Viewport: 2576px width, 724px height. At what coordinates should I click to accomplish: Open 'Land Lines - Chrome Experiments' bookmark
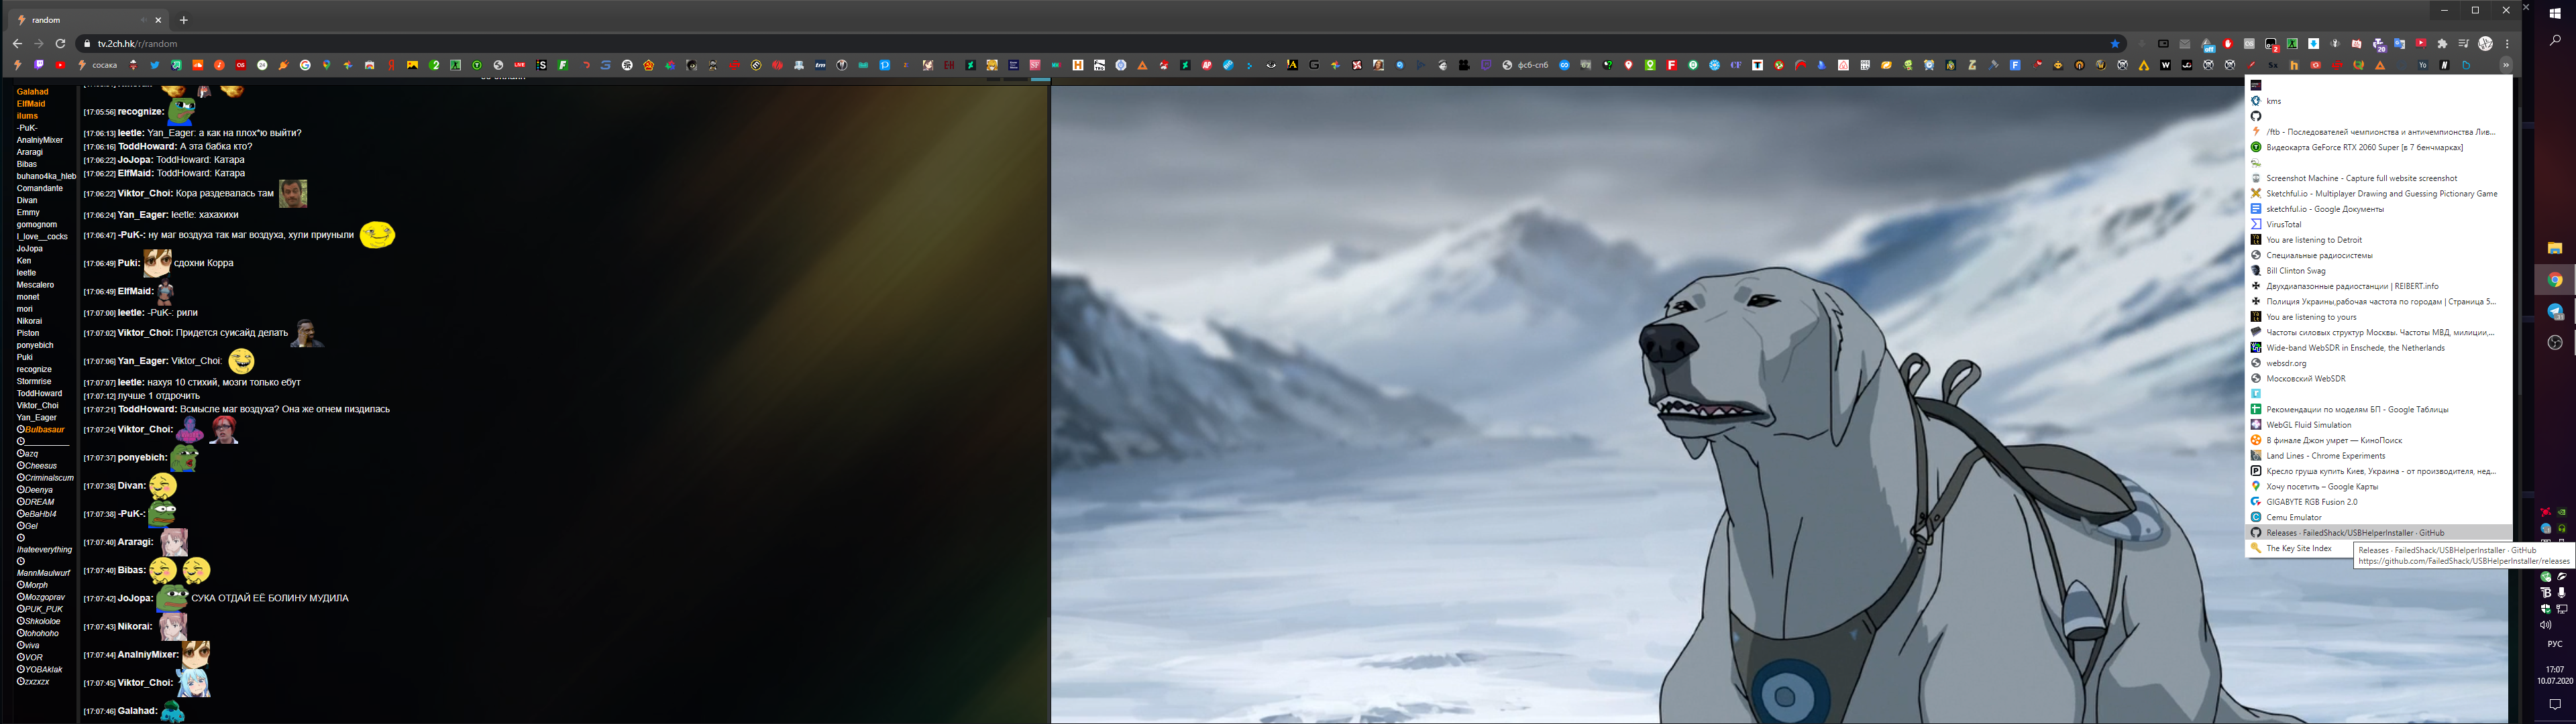coord(2379,456)
